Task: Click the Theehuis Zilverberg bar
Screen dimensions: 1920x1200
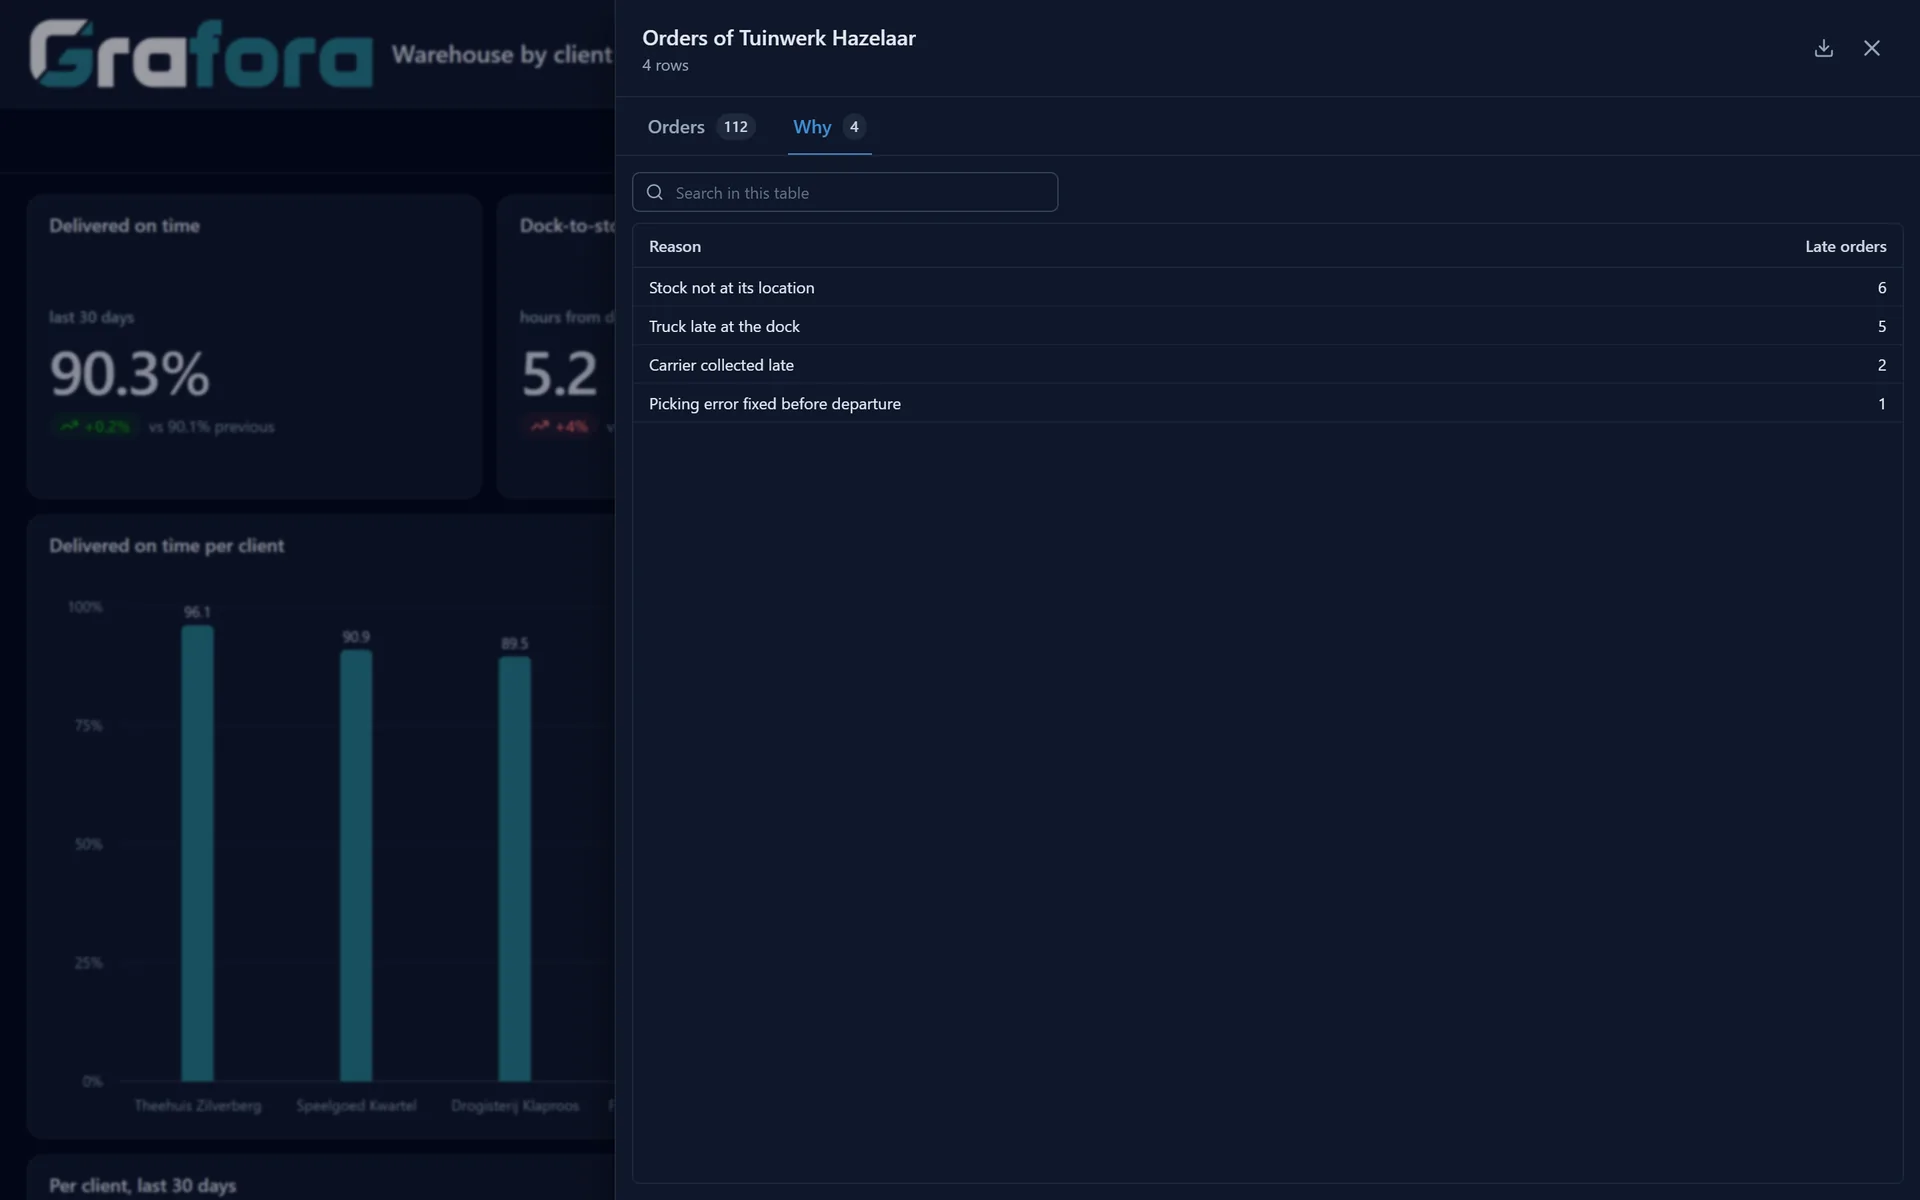Action: [197, 853]
